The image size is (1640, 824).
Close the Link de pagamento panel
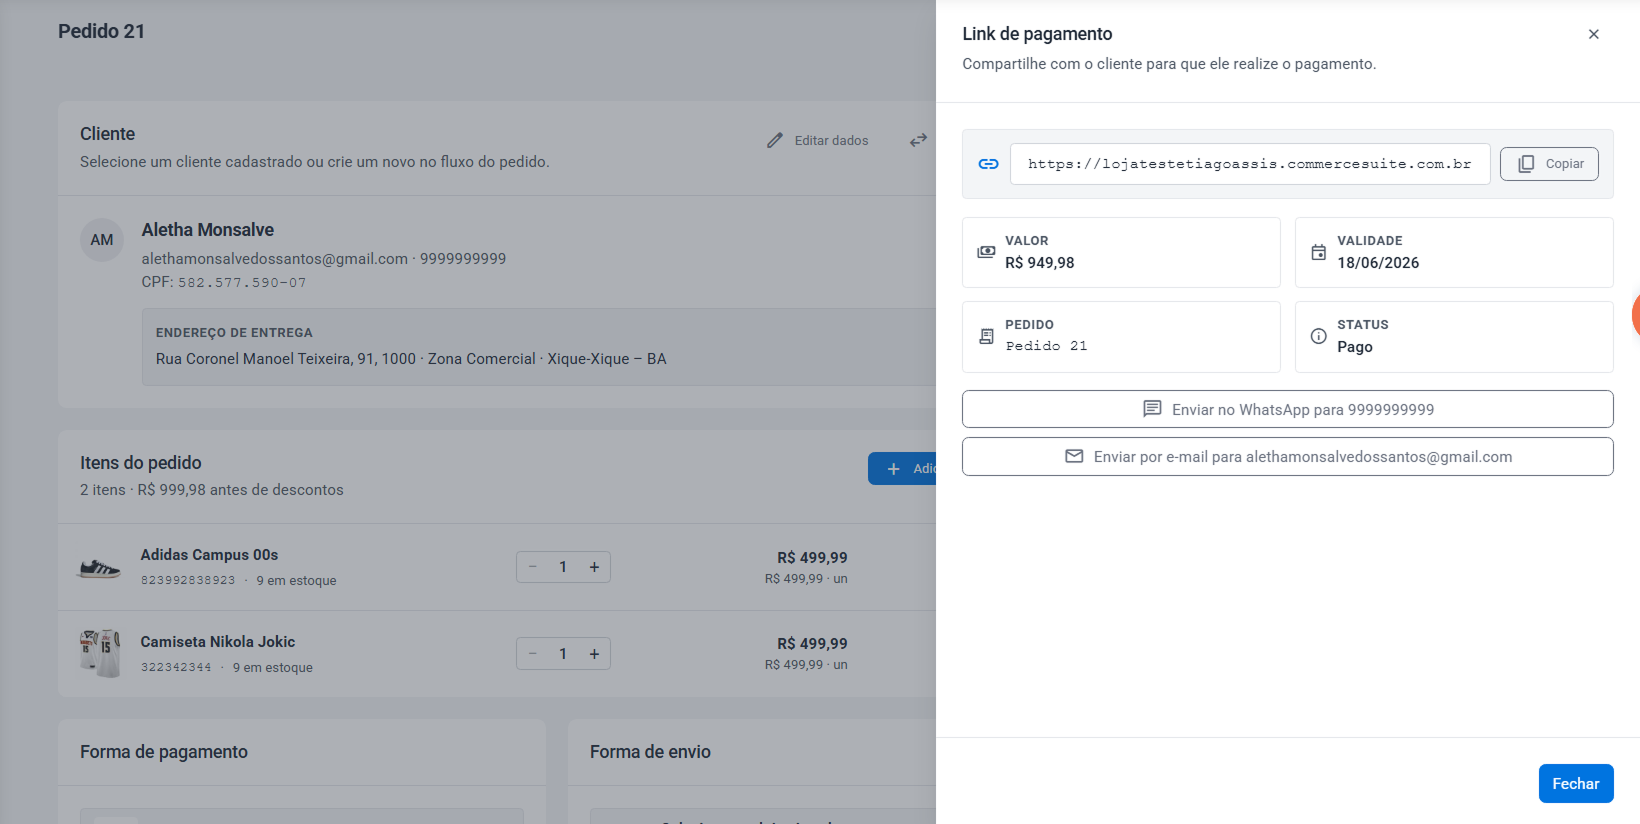point(1593,34)
